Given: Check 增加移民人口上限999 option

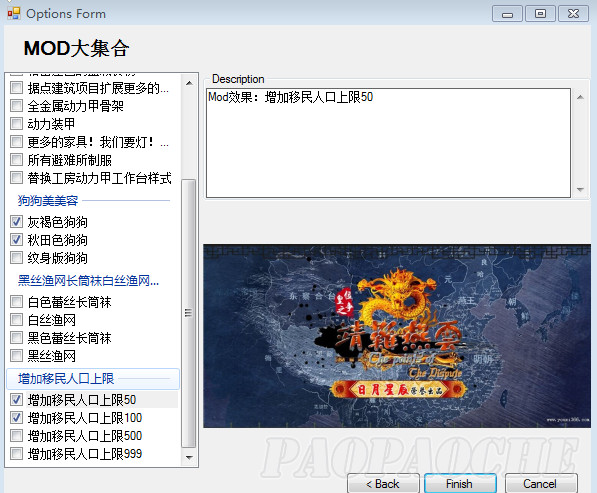Looking at the screenshot, I should [16, 453].
